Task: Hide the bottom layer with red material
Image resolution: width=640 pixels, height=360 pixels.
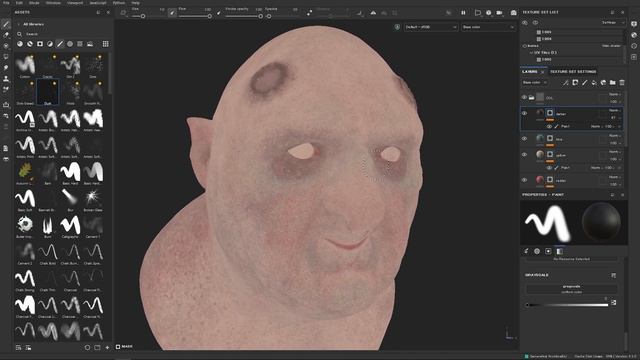Action: [524, 180]
